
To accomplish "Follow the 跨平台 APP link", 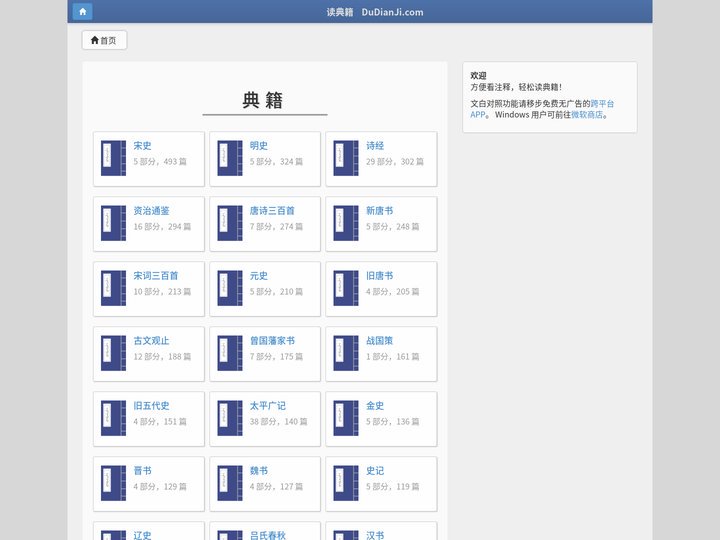I will (602, 104).
